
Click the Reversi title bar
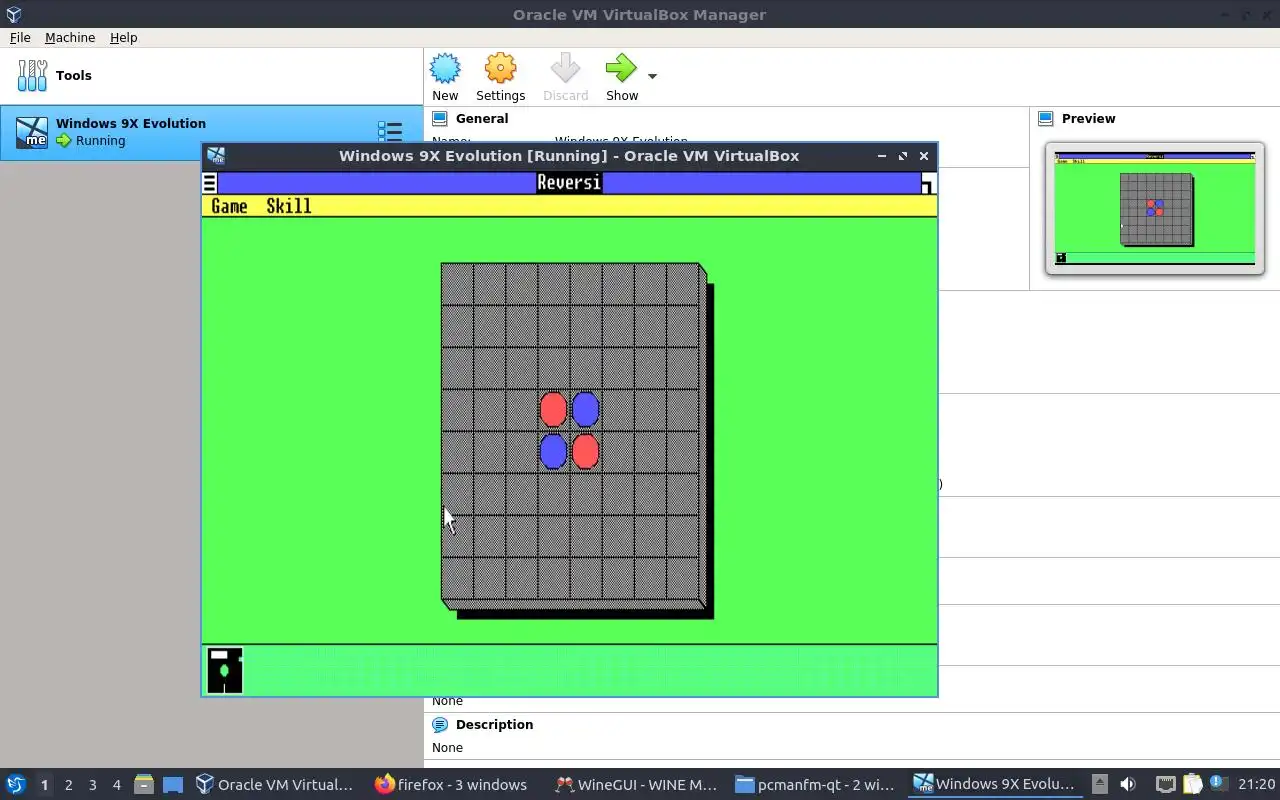[569, 183]
